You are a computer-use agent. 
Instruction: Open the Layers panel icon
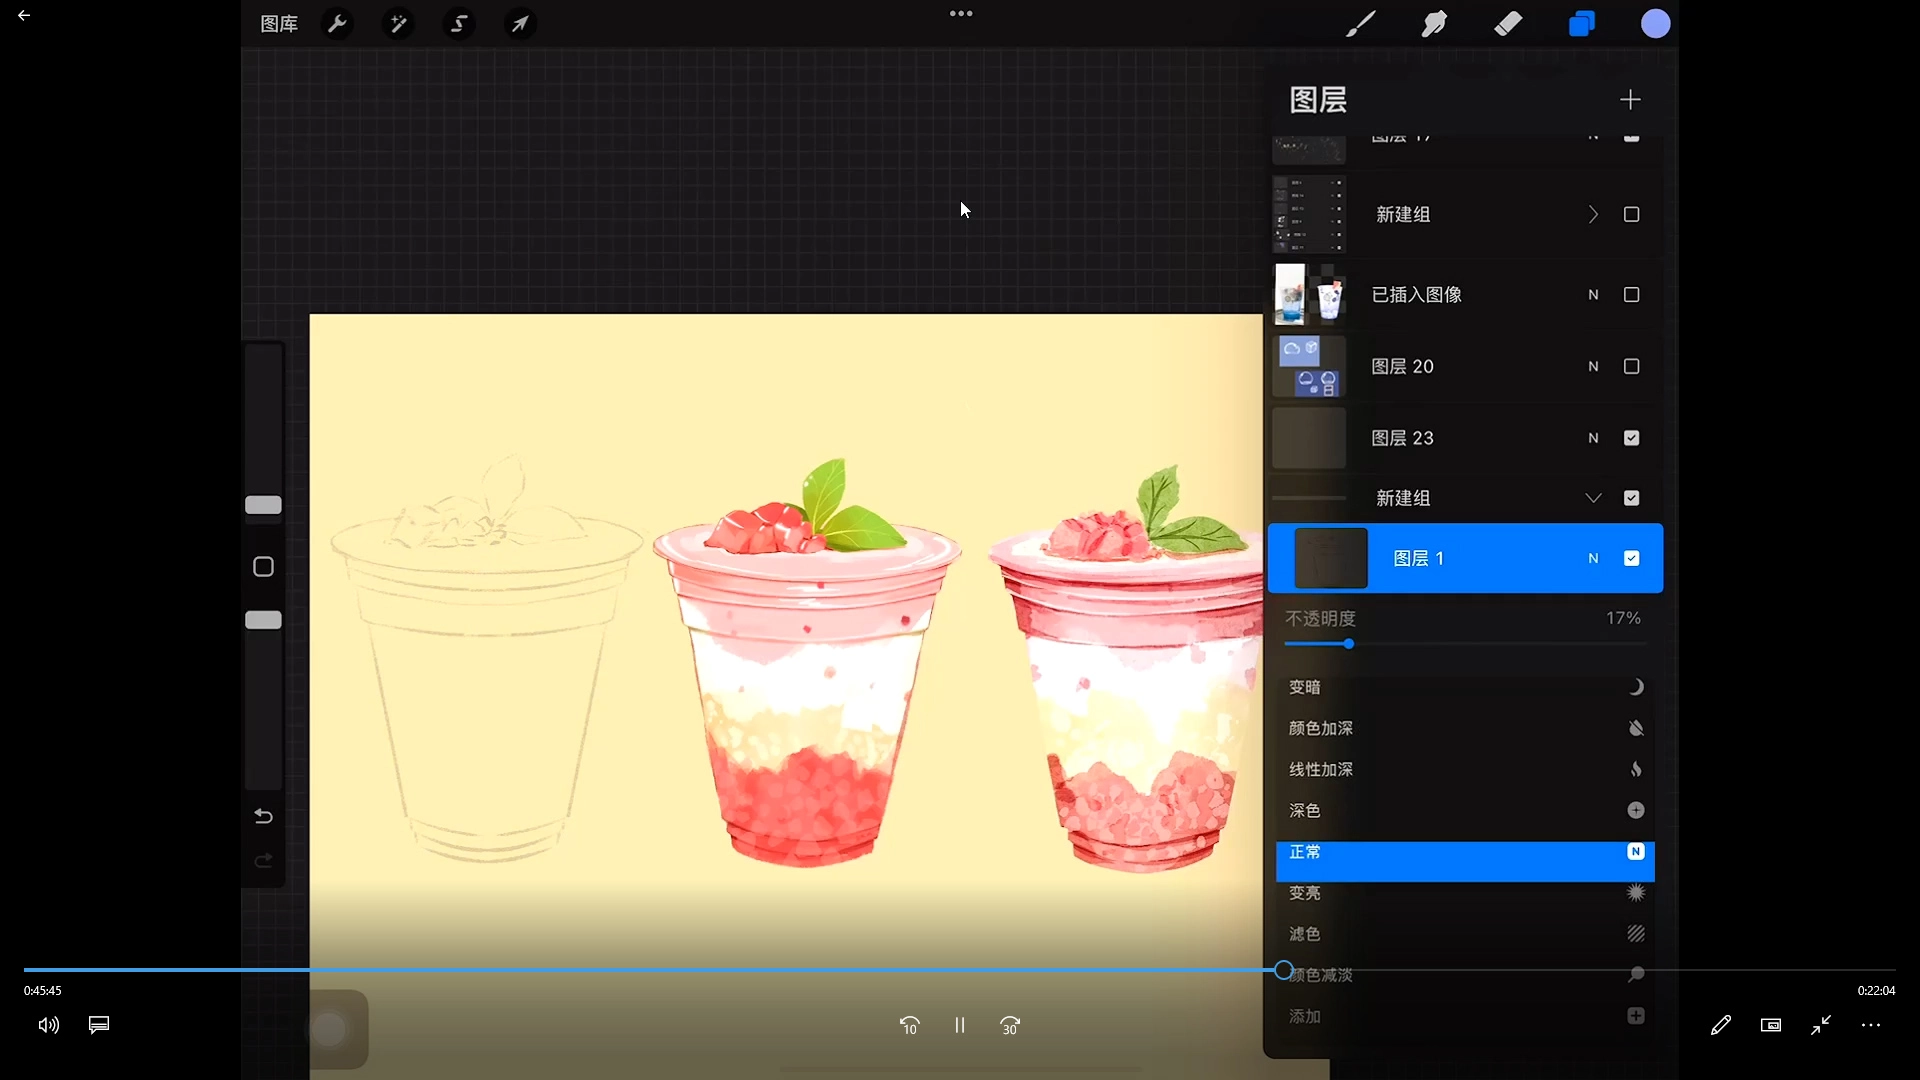pos(1581,24)
